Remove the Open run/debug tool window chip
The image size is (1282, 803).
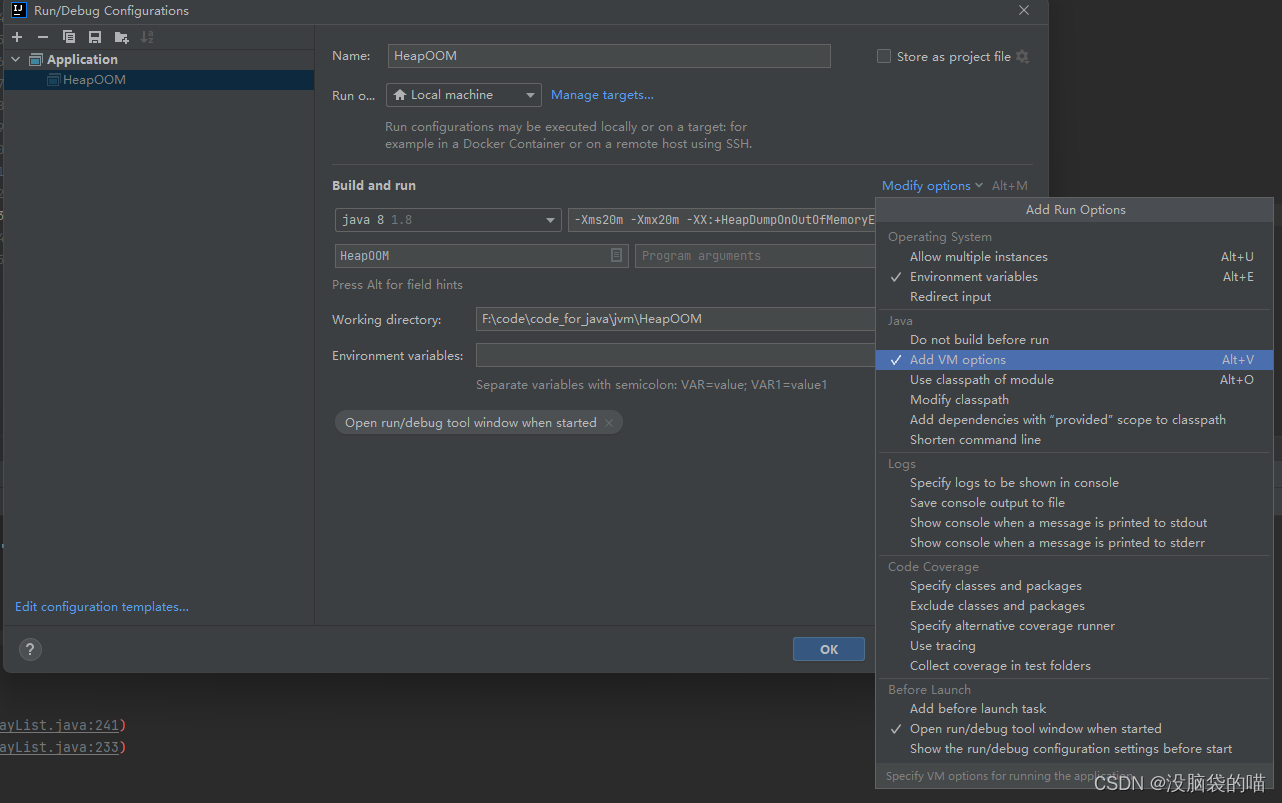(608, 423)
